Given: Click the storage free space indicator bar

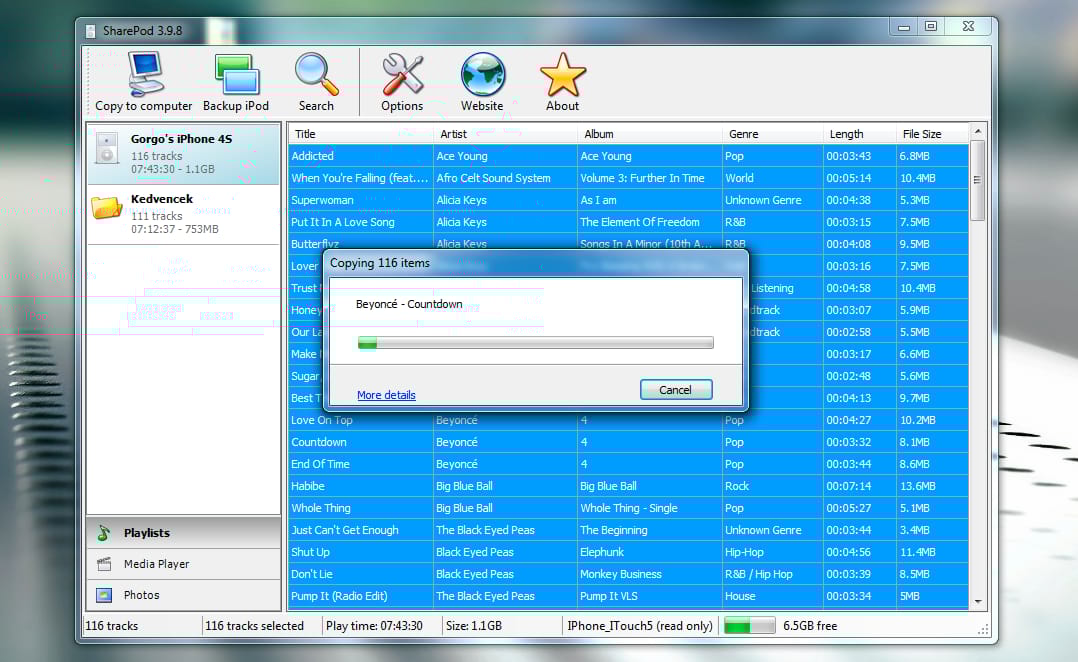Looking at the screenshot, I should [x=750, y=626].
